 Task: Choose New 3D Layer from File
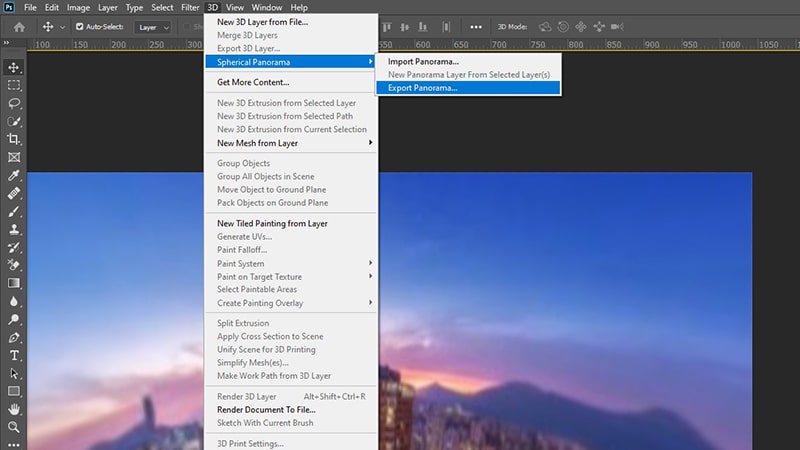click(x=291, y=22)
